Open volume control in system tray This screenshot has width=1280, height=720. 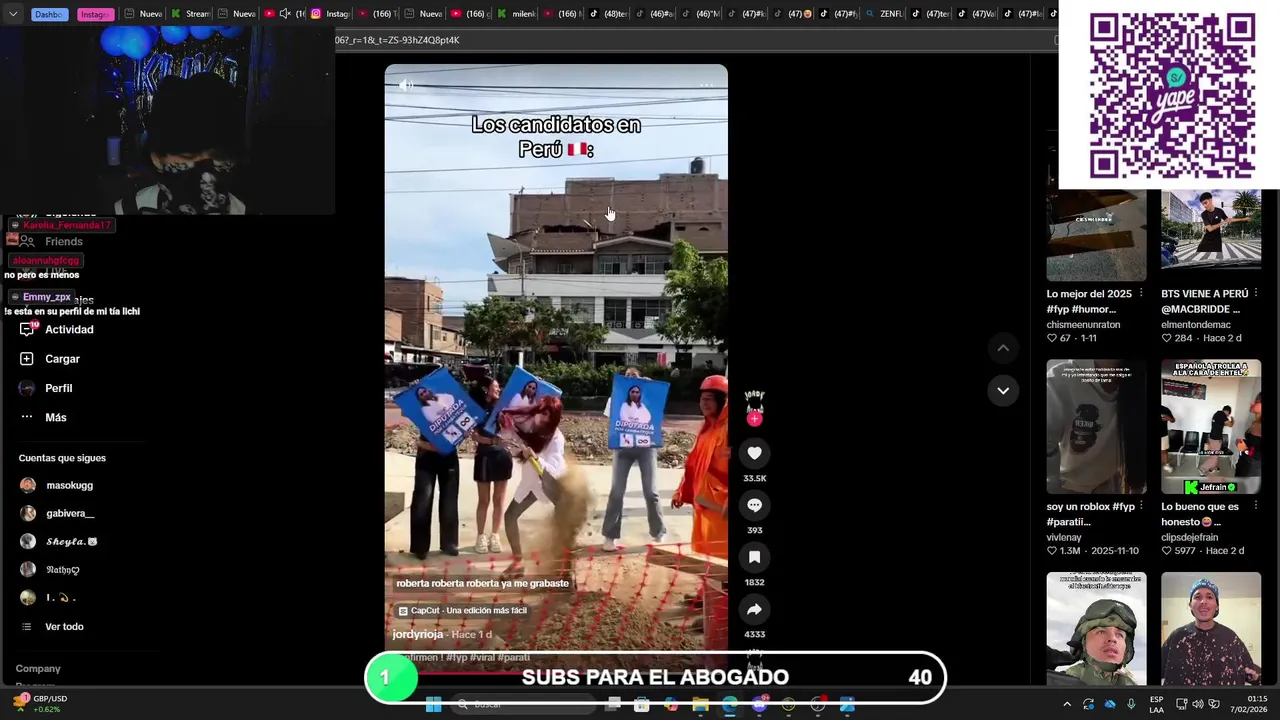pos(1197,704)
